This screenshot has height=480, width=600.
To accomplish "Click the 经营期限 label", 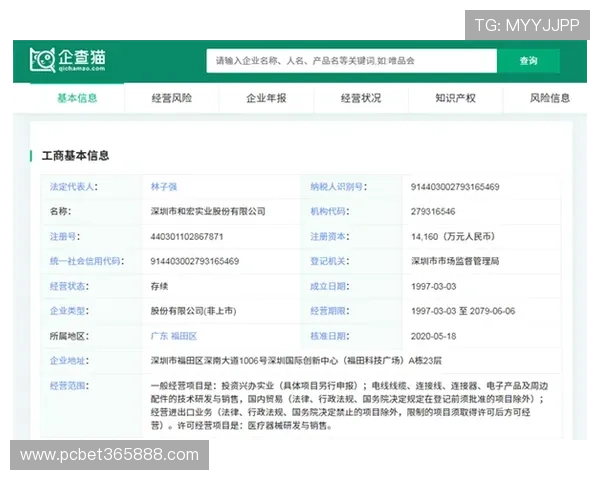I will pyautogui.click(x=329, y=311).
